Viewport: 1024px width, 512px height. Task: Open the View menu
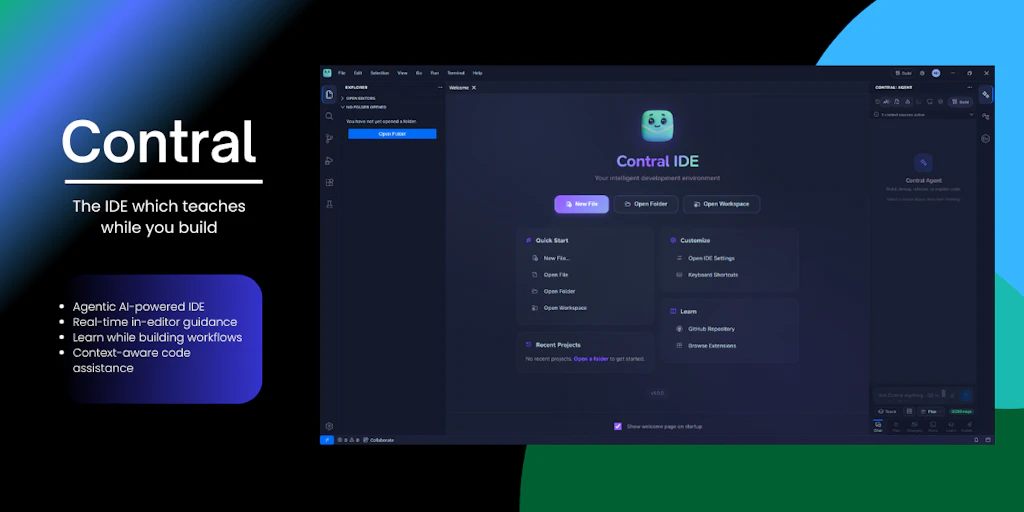(x=402, y=73)
